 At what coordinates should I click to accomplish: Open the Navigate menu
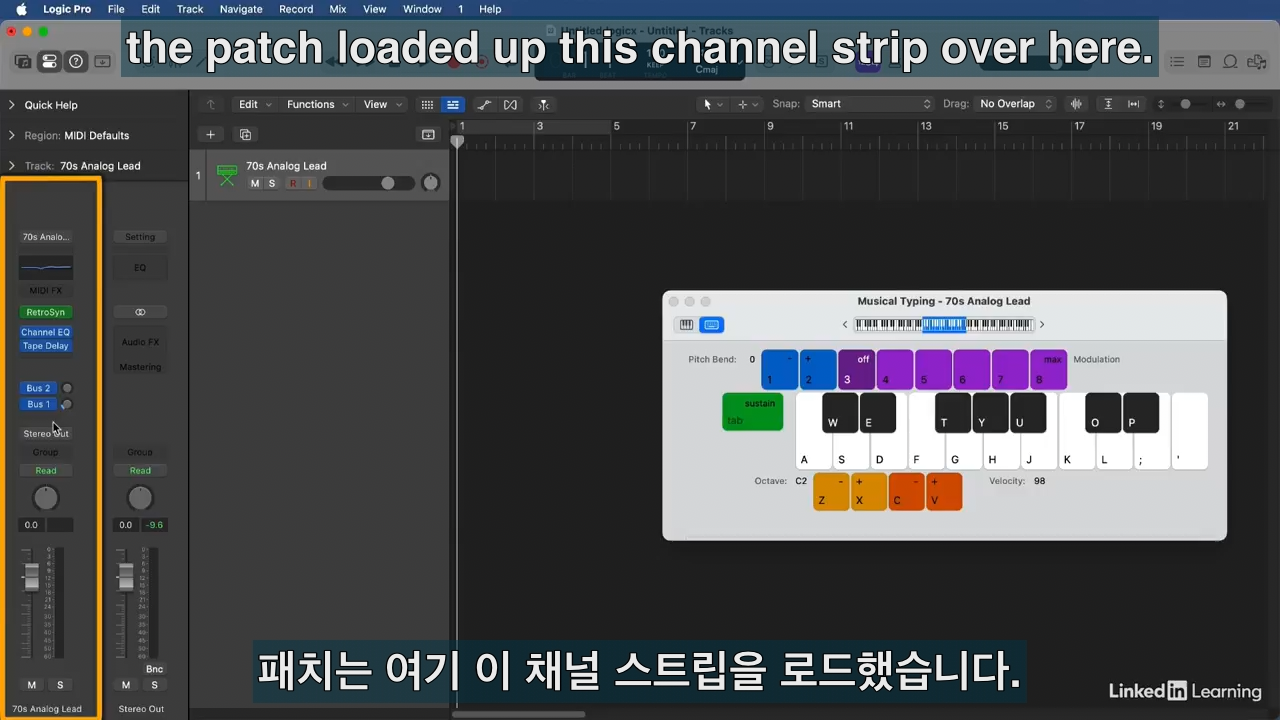241,9
